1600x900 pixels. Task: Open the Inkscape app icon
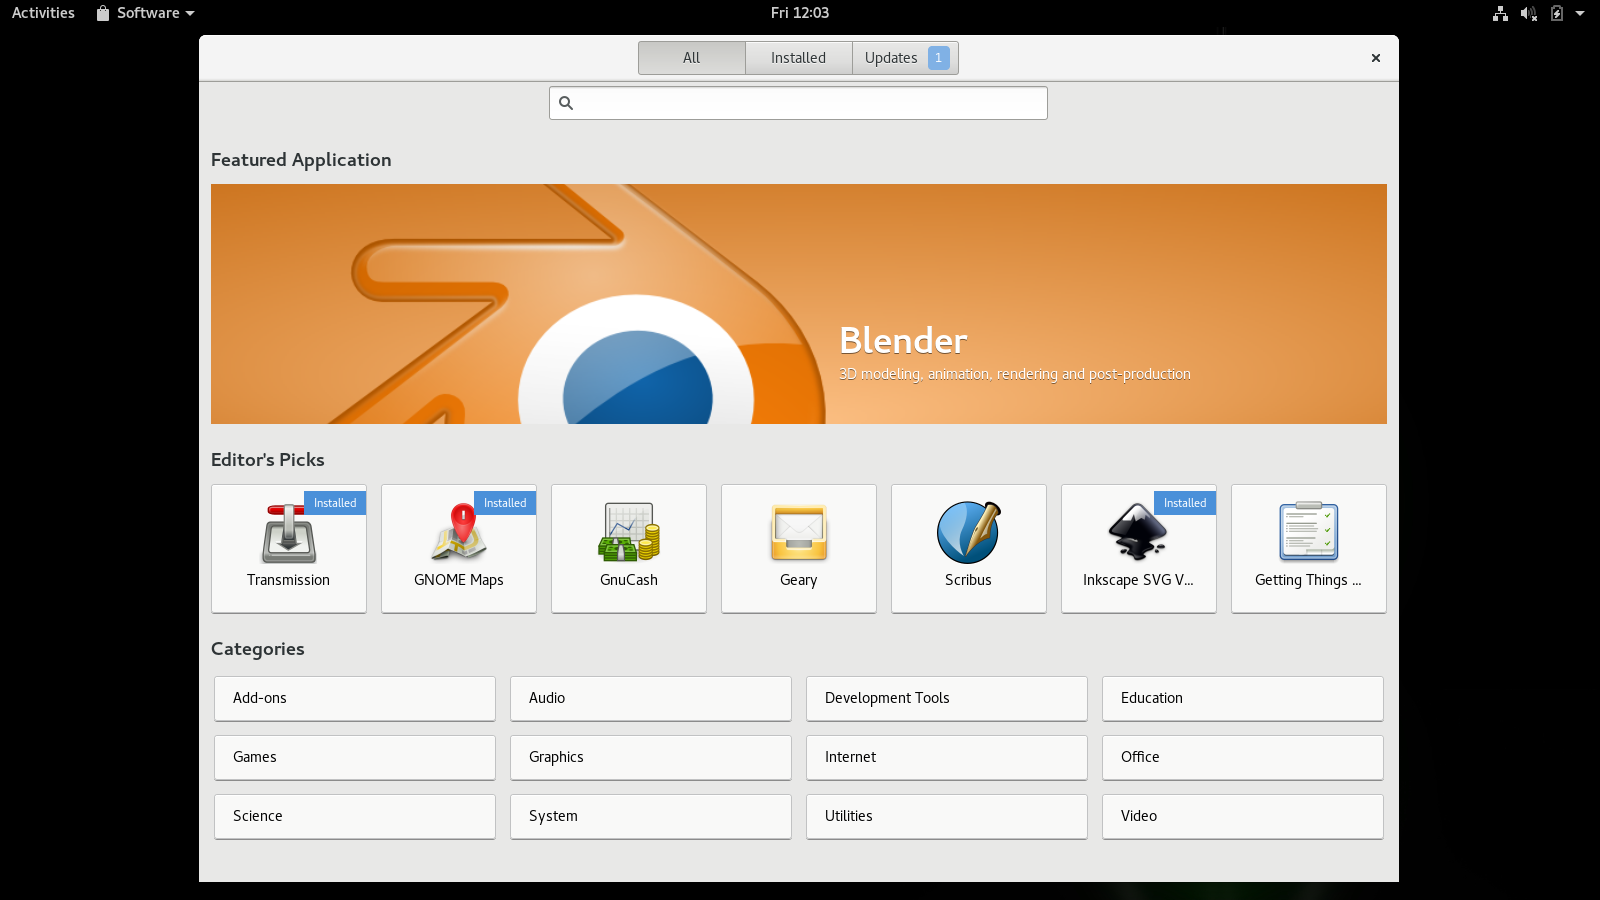pos(1138,533)
